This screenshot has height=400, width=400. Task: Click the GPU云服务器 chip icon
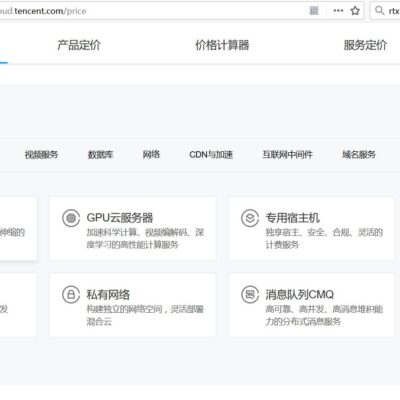click(x=71, y=218)
